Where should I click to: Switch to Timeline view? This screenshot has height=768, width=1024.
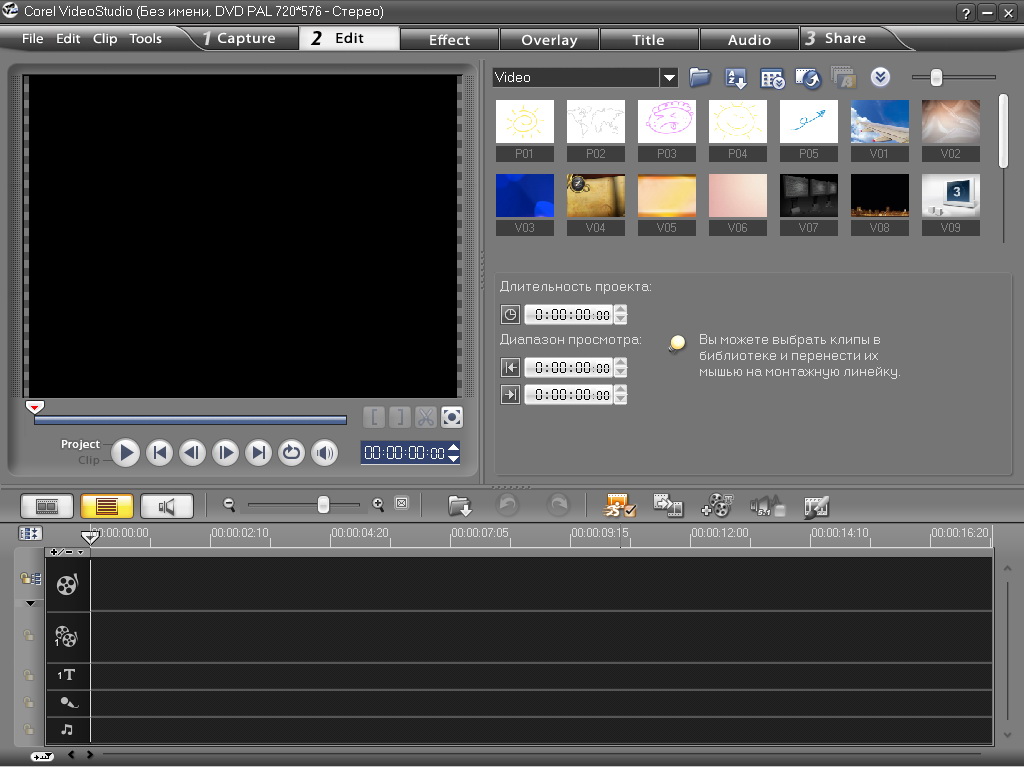click(106, 506)
